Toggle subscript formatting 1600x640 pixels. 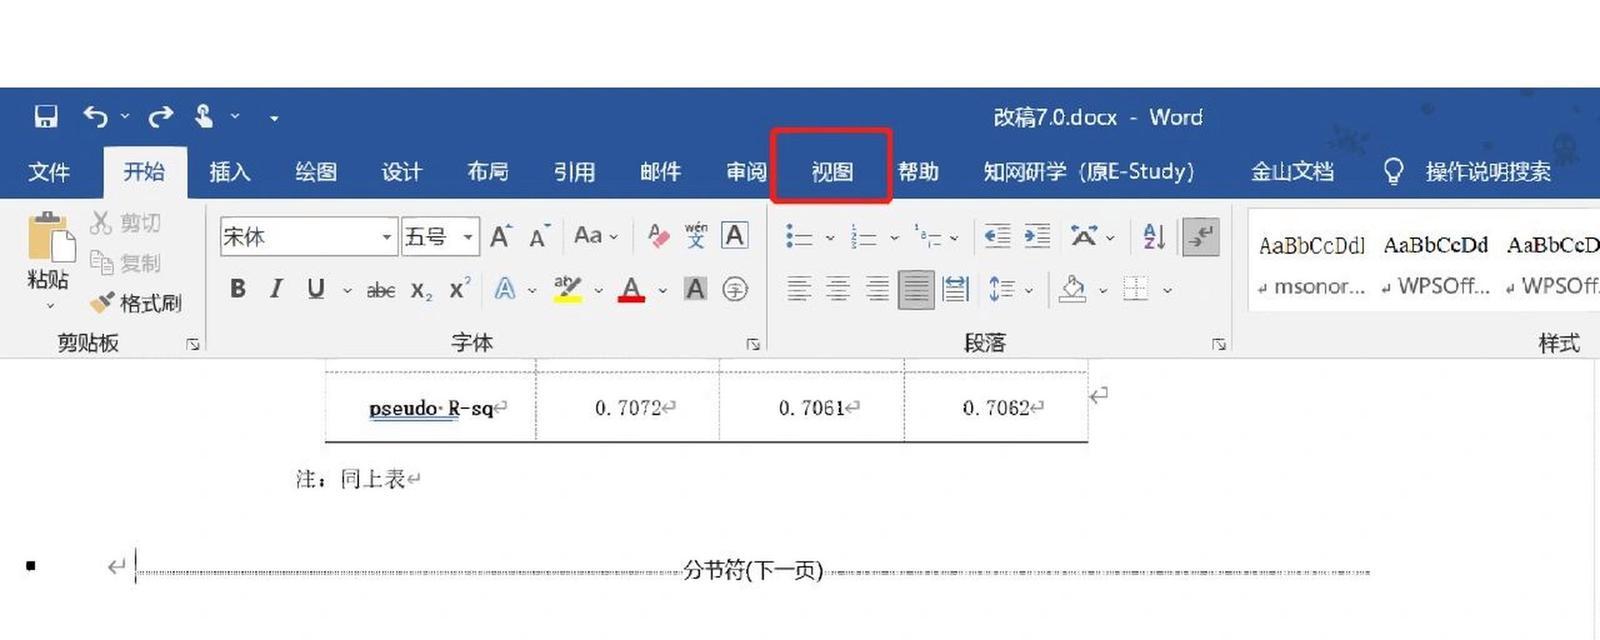pyautogui.click(x=422, y=290)
